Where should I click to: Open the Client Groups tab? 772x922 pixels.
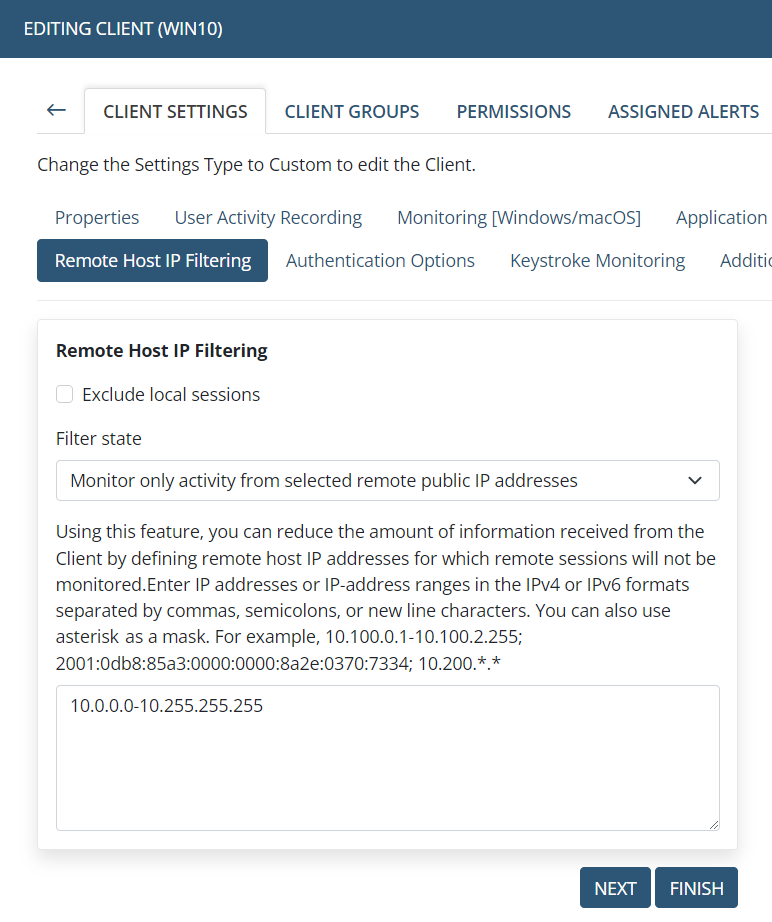(x=352, y=112)
